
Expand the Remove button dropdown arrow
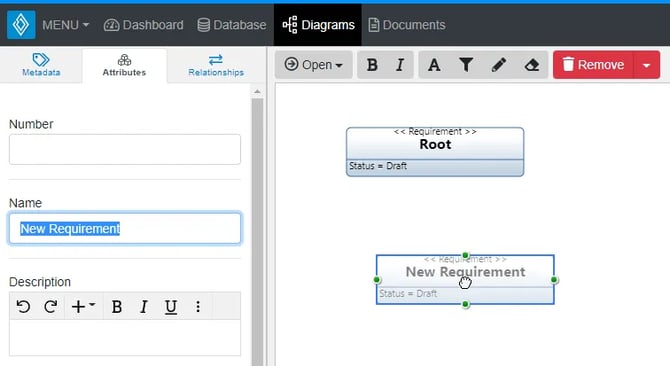(646, 65)
